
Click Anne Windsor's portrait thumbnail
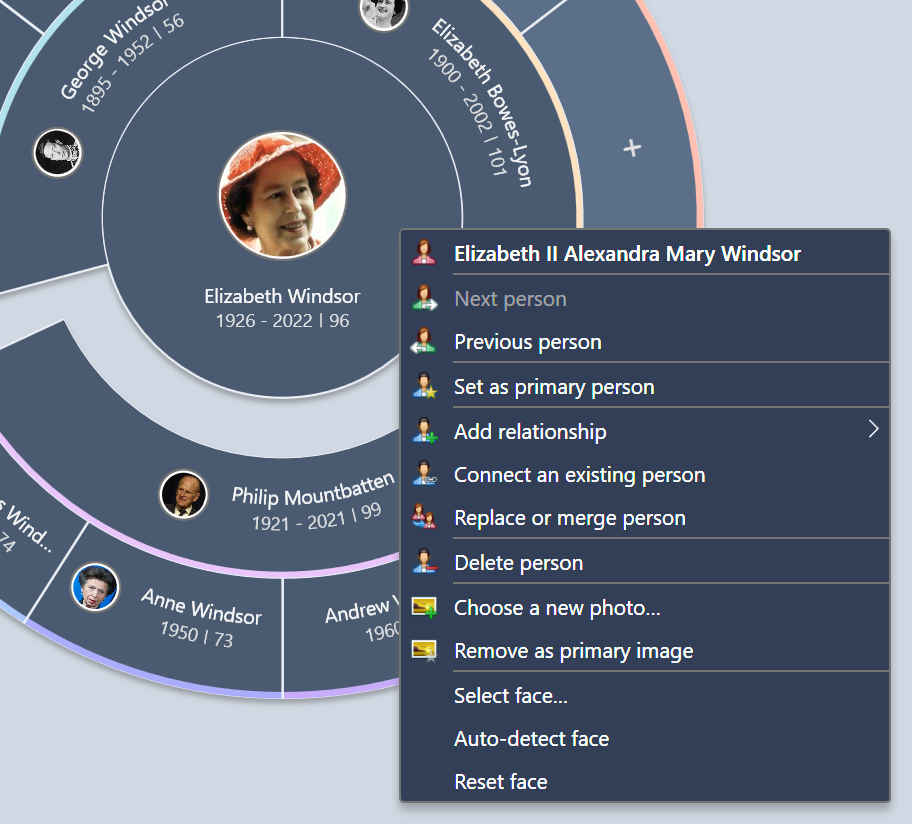tap(95, 587)
